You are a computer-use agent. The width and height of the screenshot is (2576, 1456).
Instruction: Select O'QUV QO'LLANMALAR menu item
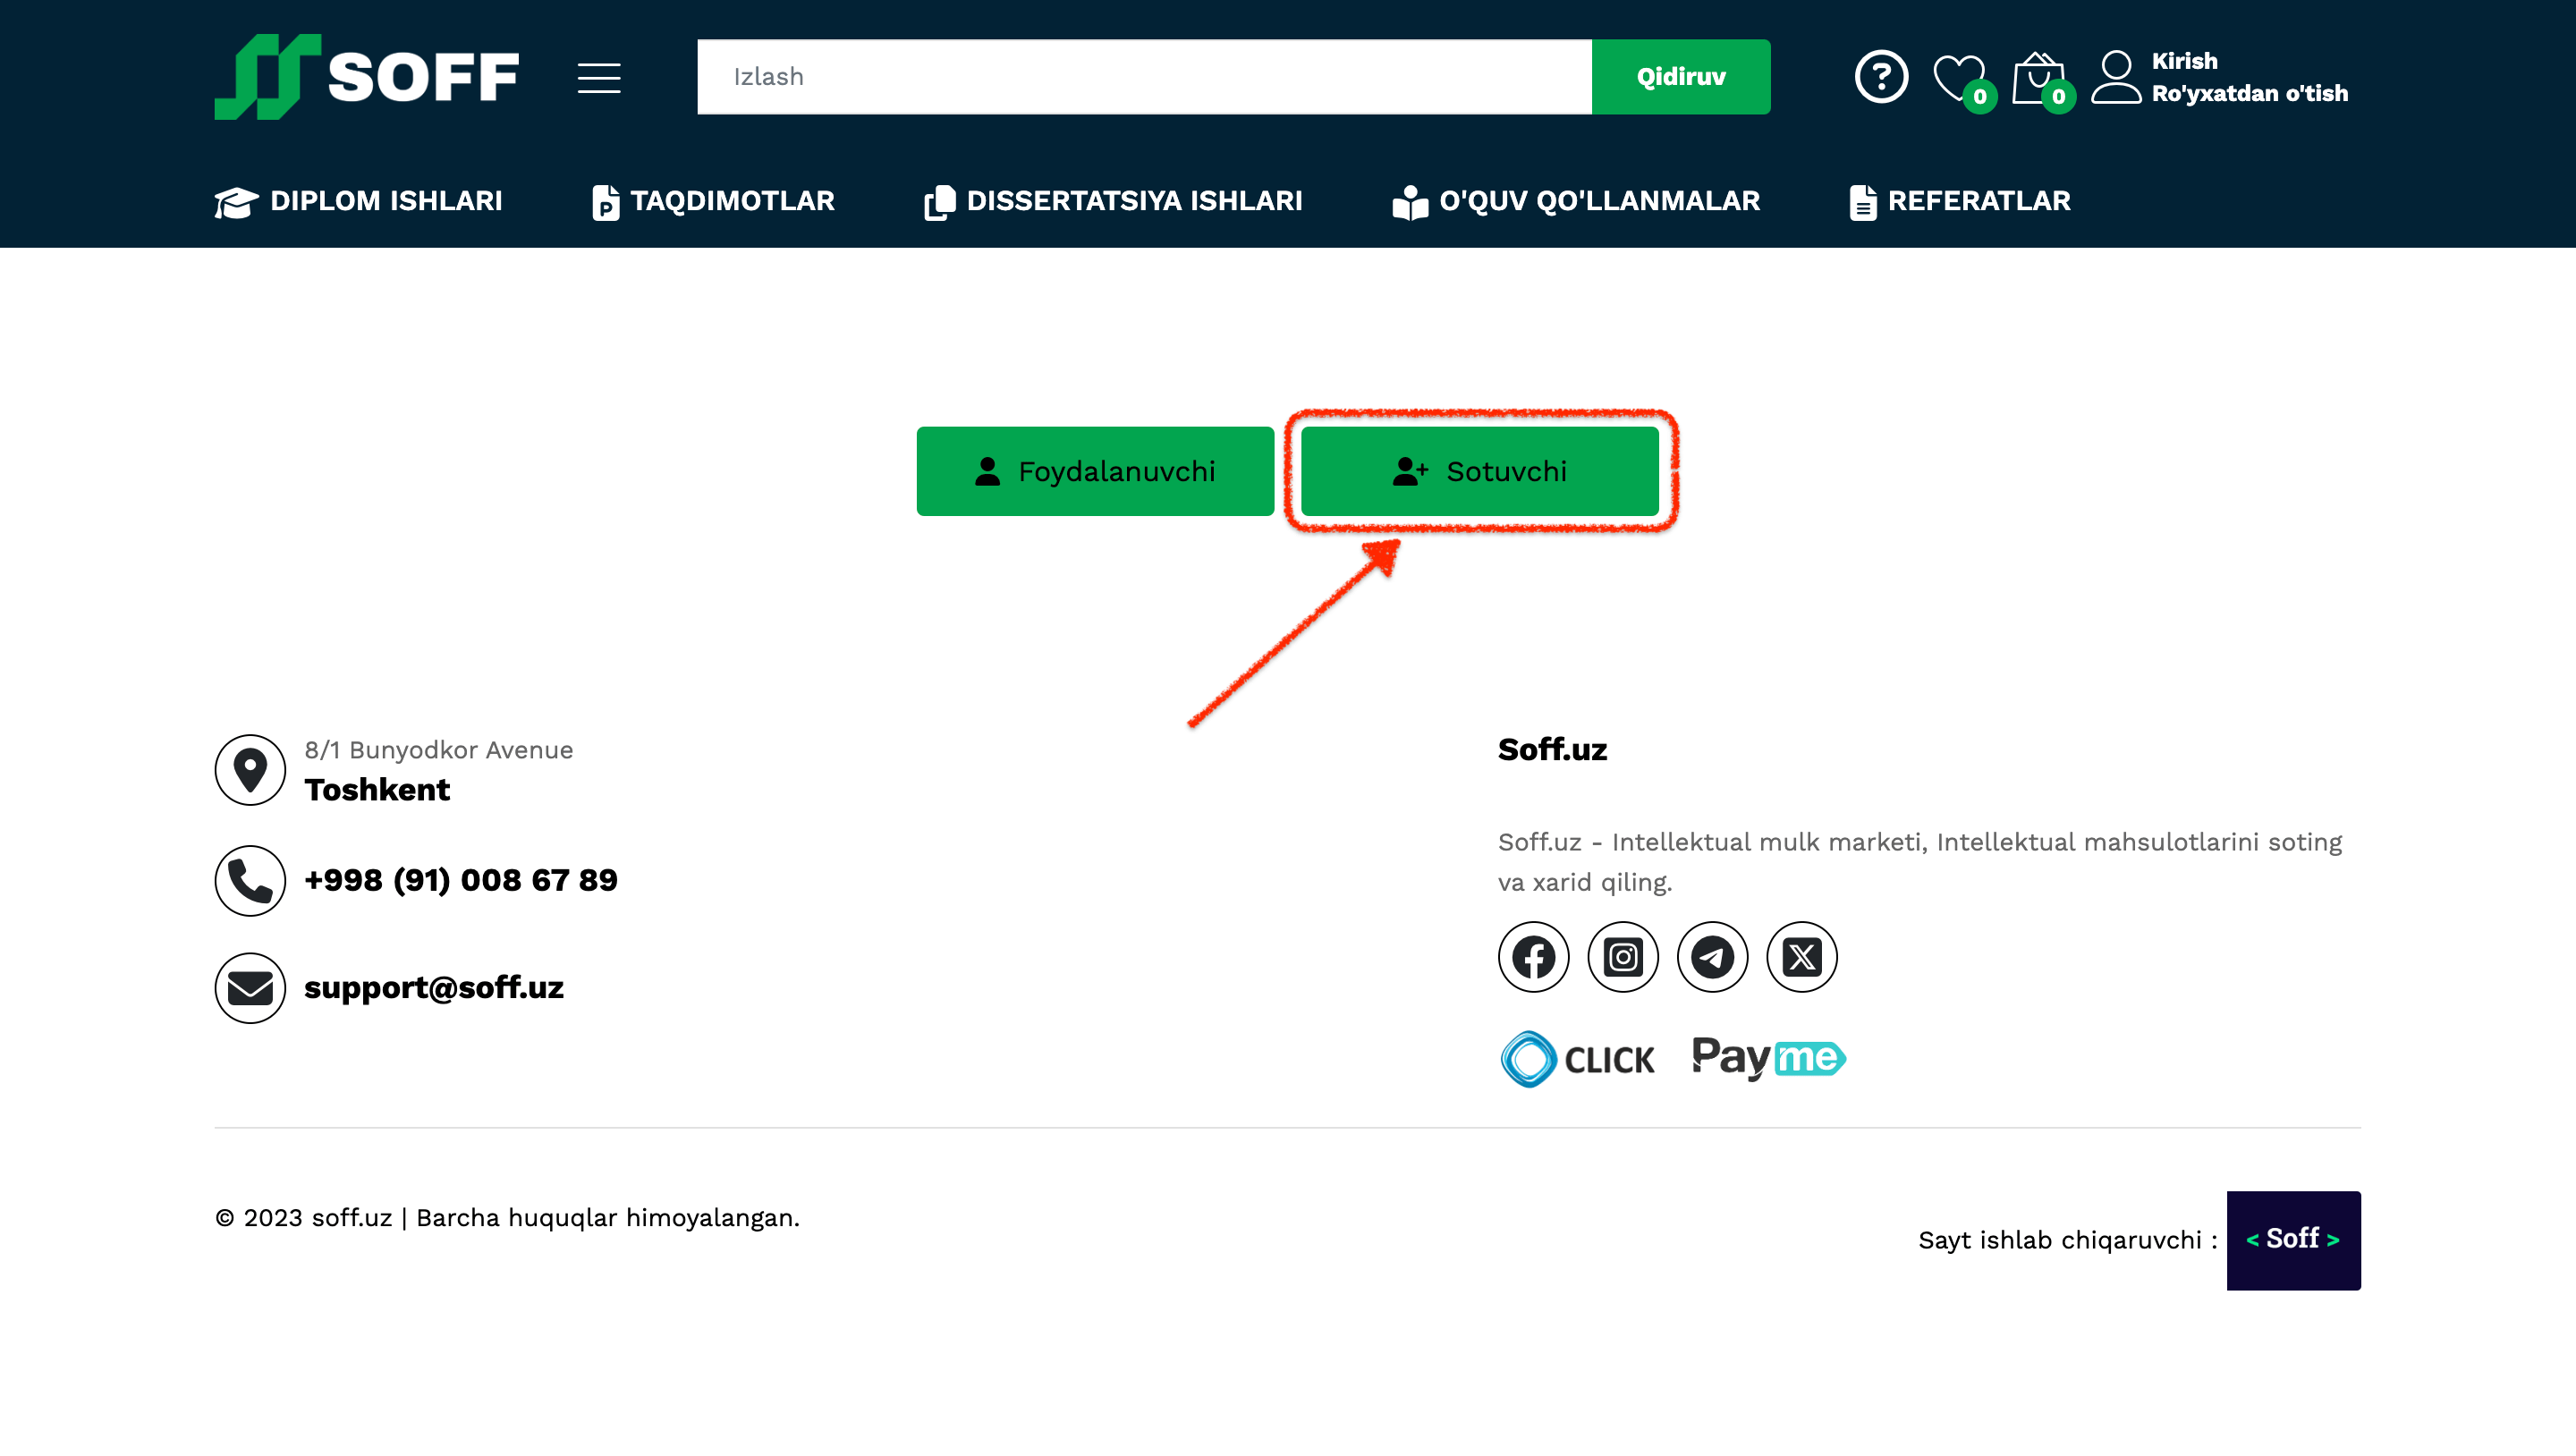tap(1576, 201)
